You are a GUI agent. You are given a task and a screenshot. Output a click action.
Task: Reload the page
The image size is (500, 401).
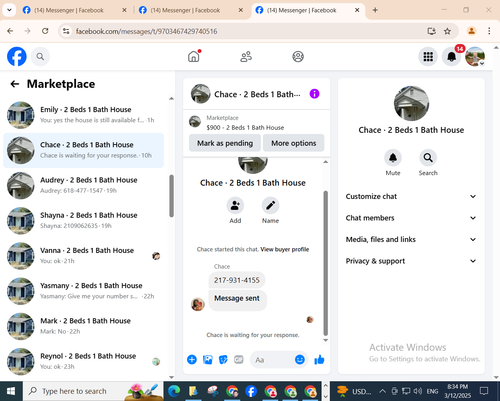click(45, 31)
